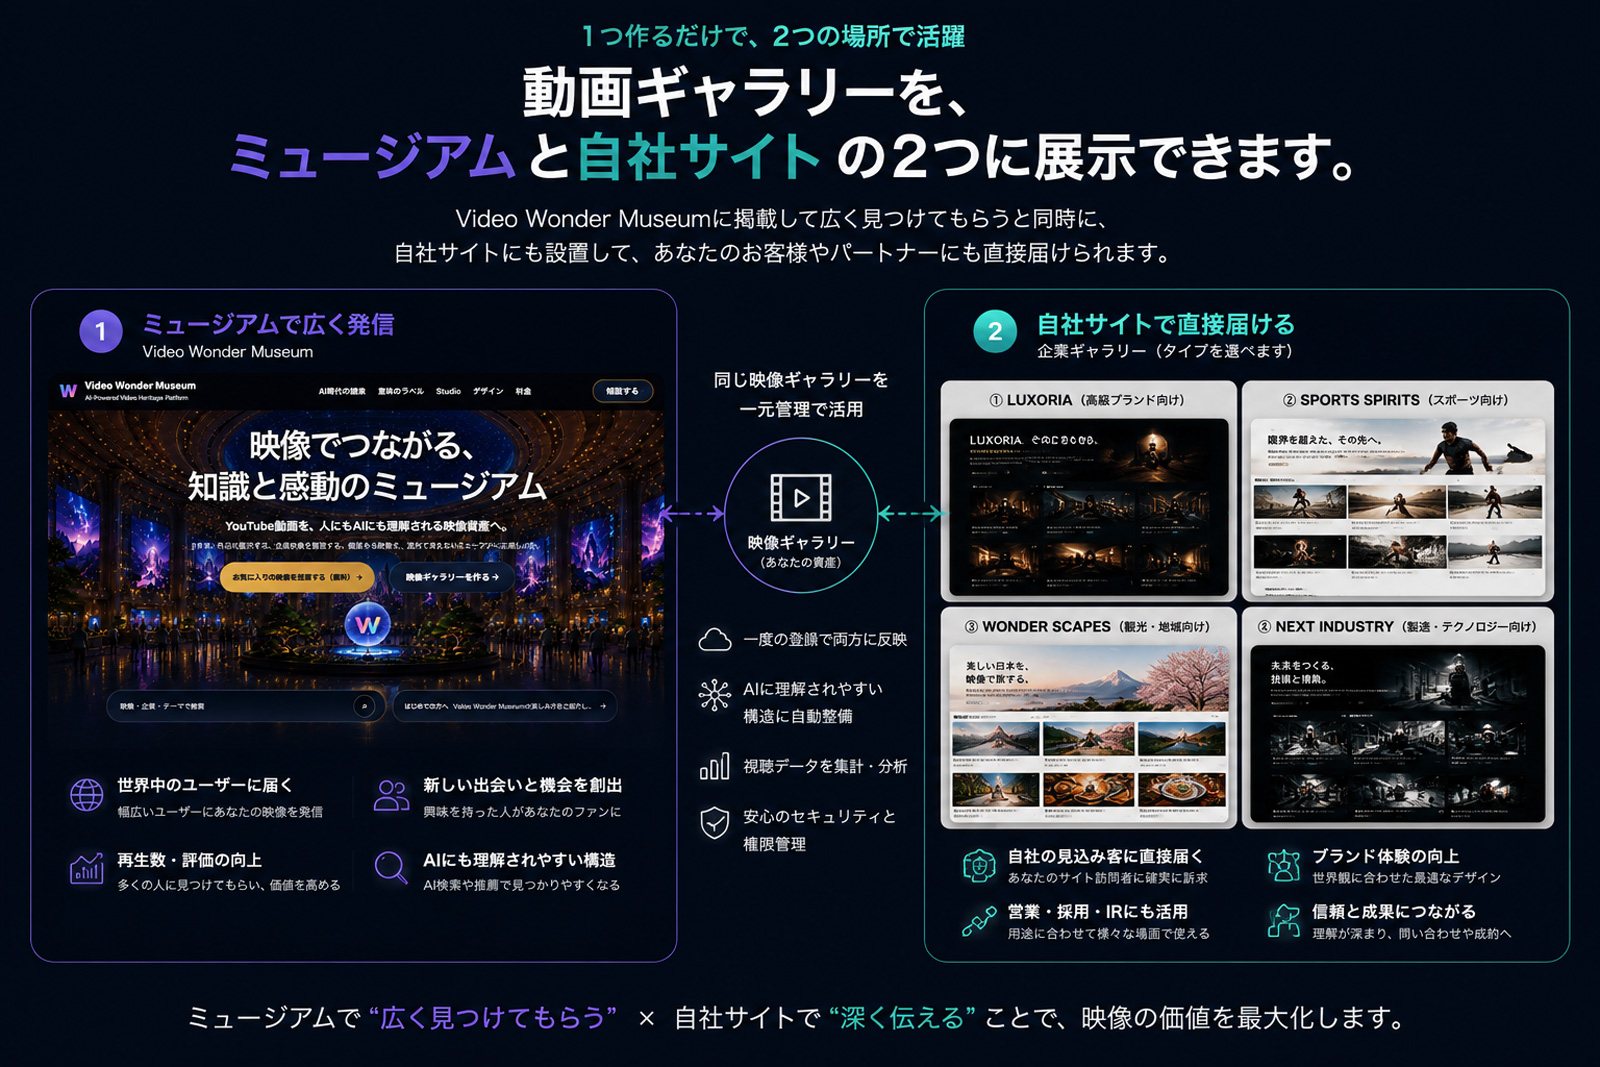Click the Video Wonder Museum name in the navbar
1600x1067 pixels.
tap(140, 386)
